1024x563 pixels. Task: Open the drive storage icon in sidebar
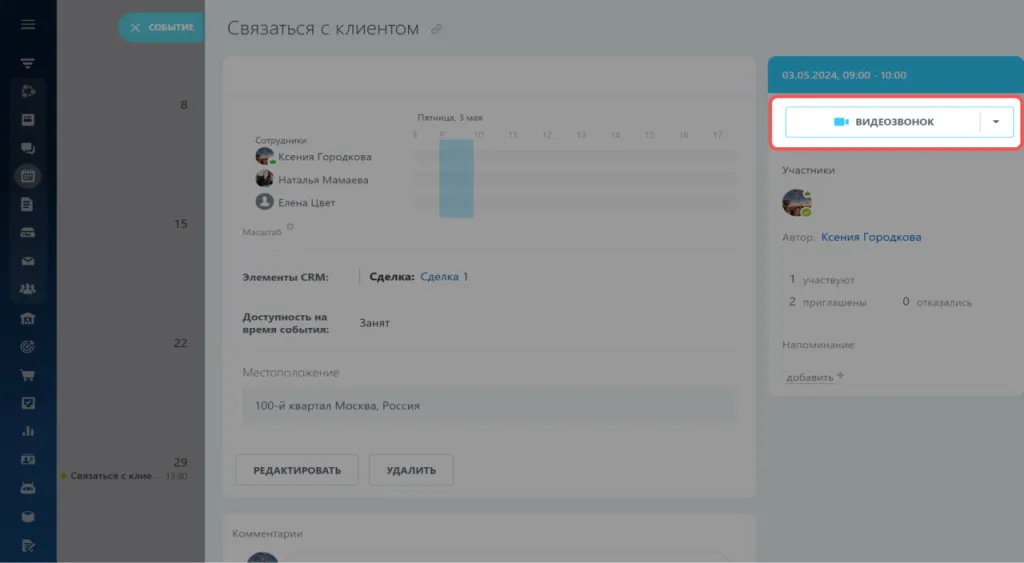(27, 233)
